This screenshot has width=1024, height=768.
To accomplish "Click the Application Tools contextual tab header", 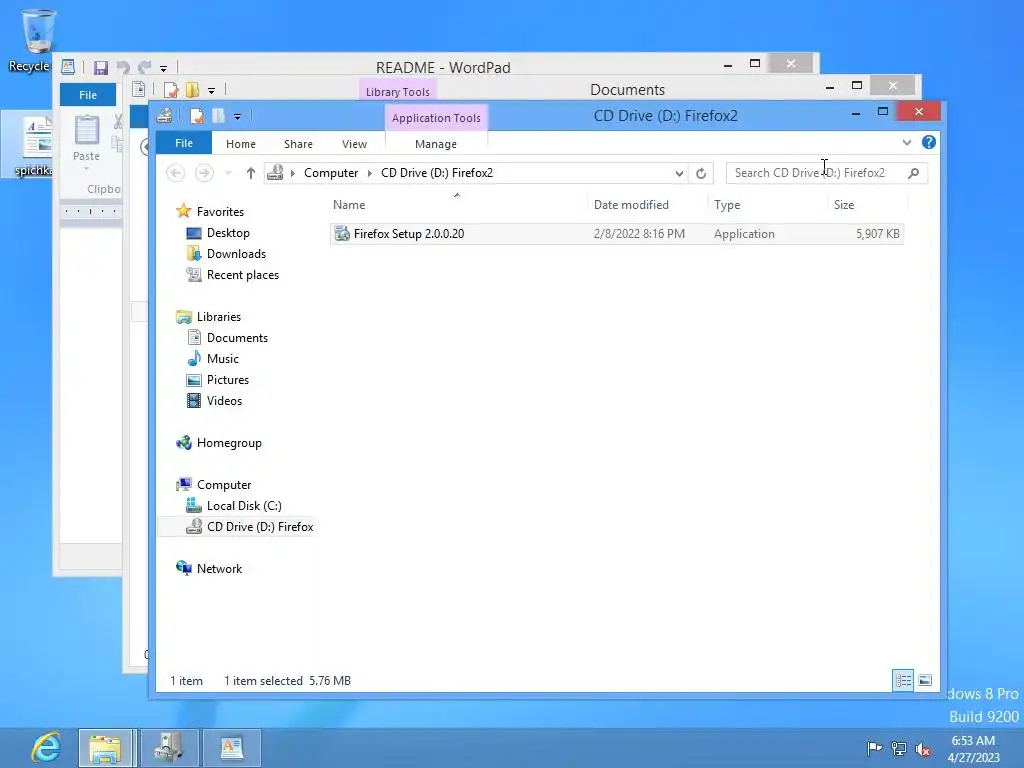I will [436, 118].
